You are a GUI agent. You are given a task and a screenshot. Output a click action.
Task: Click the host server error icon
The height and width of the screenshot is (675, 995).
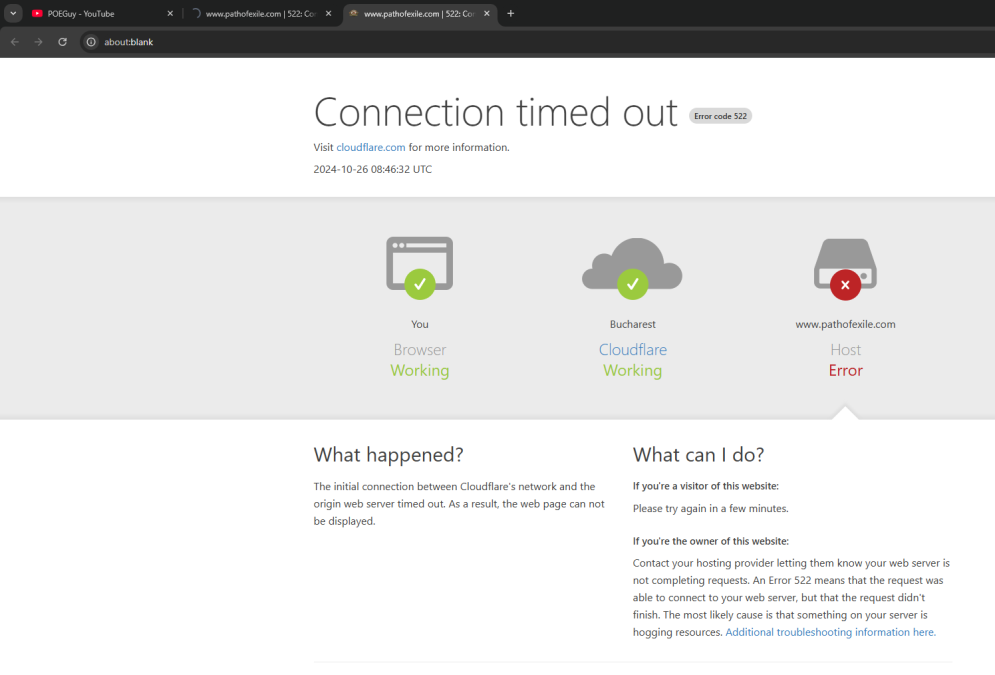845,269
